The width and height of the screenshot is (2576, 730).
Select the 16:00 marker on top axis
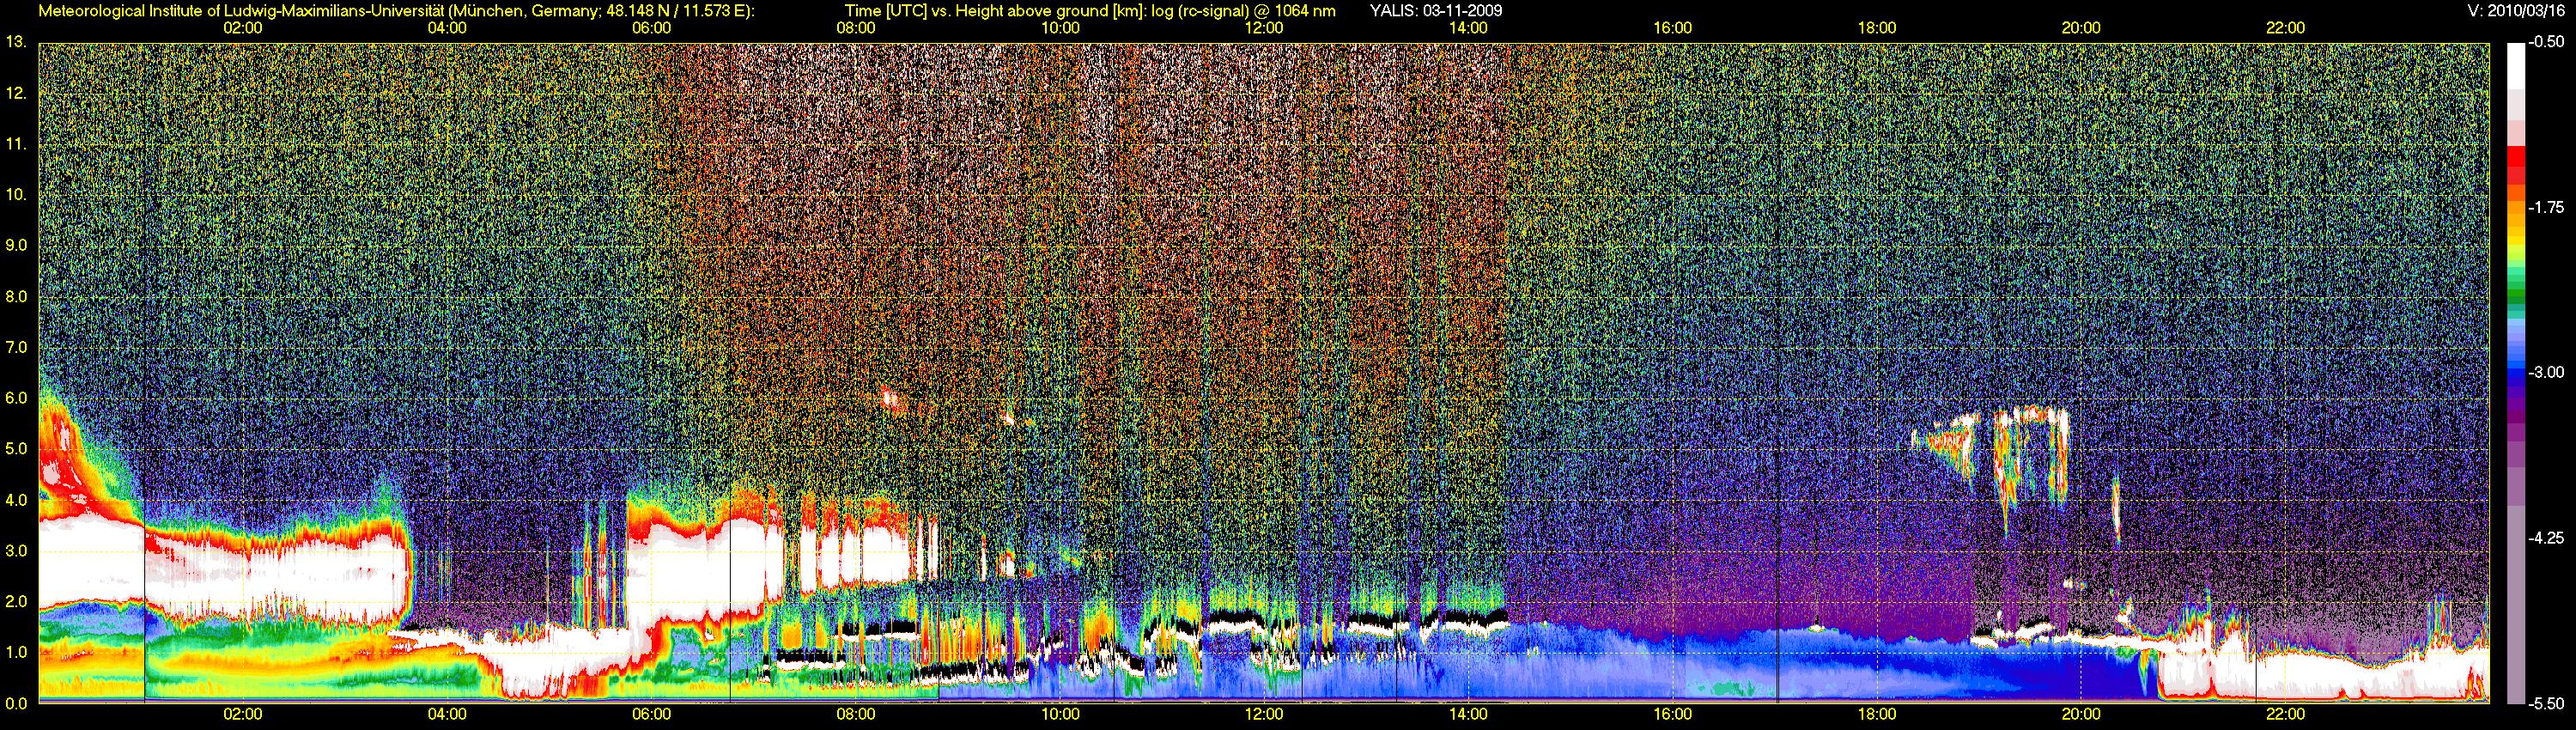(1672, 28)
